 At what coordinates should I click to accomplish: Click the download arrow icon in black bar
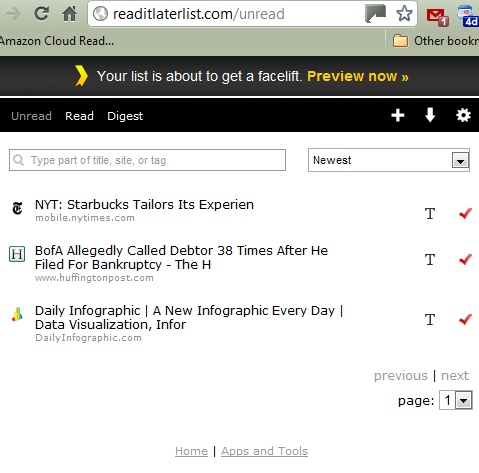click(x=430, y=115)
